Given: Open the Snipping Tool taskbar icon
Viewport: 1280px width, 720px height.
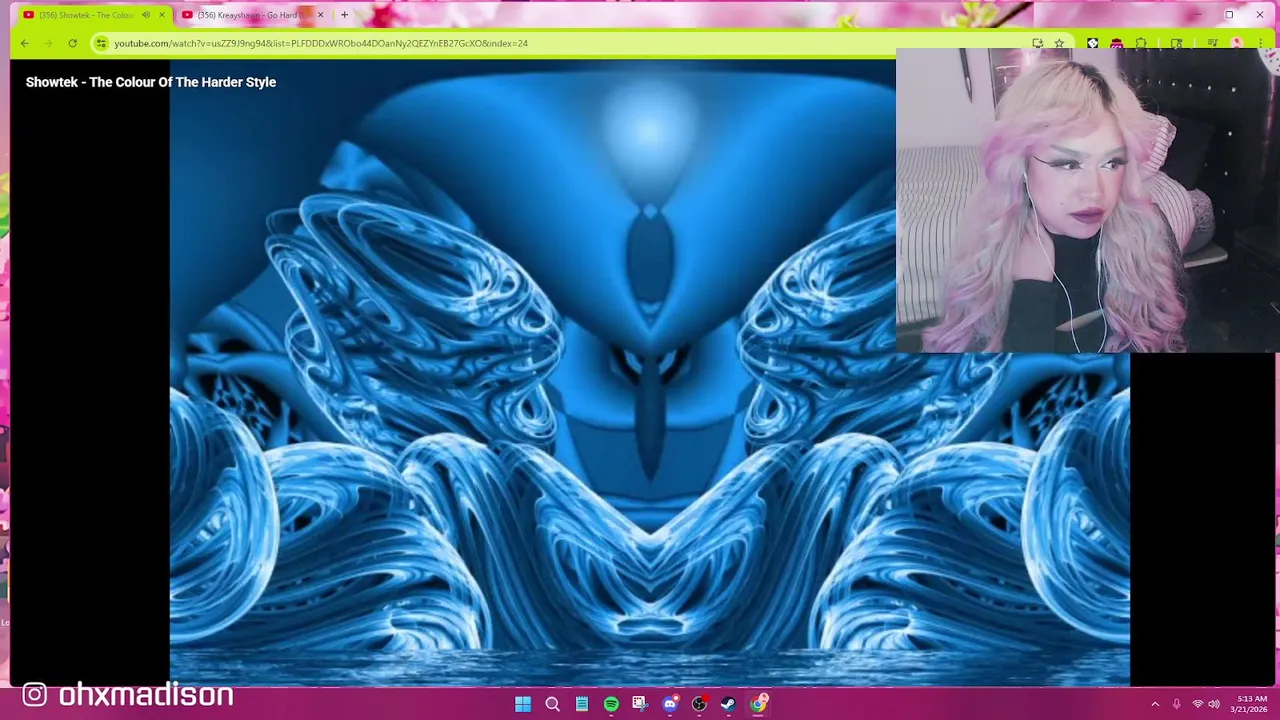Looking at the screenshot, I should click(x=640, y=704).
